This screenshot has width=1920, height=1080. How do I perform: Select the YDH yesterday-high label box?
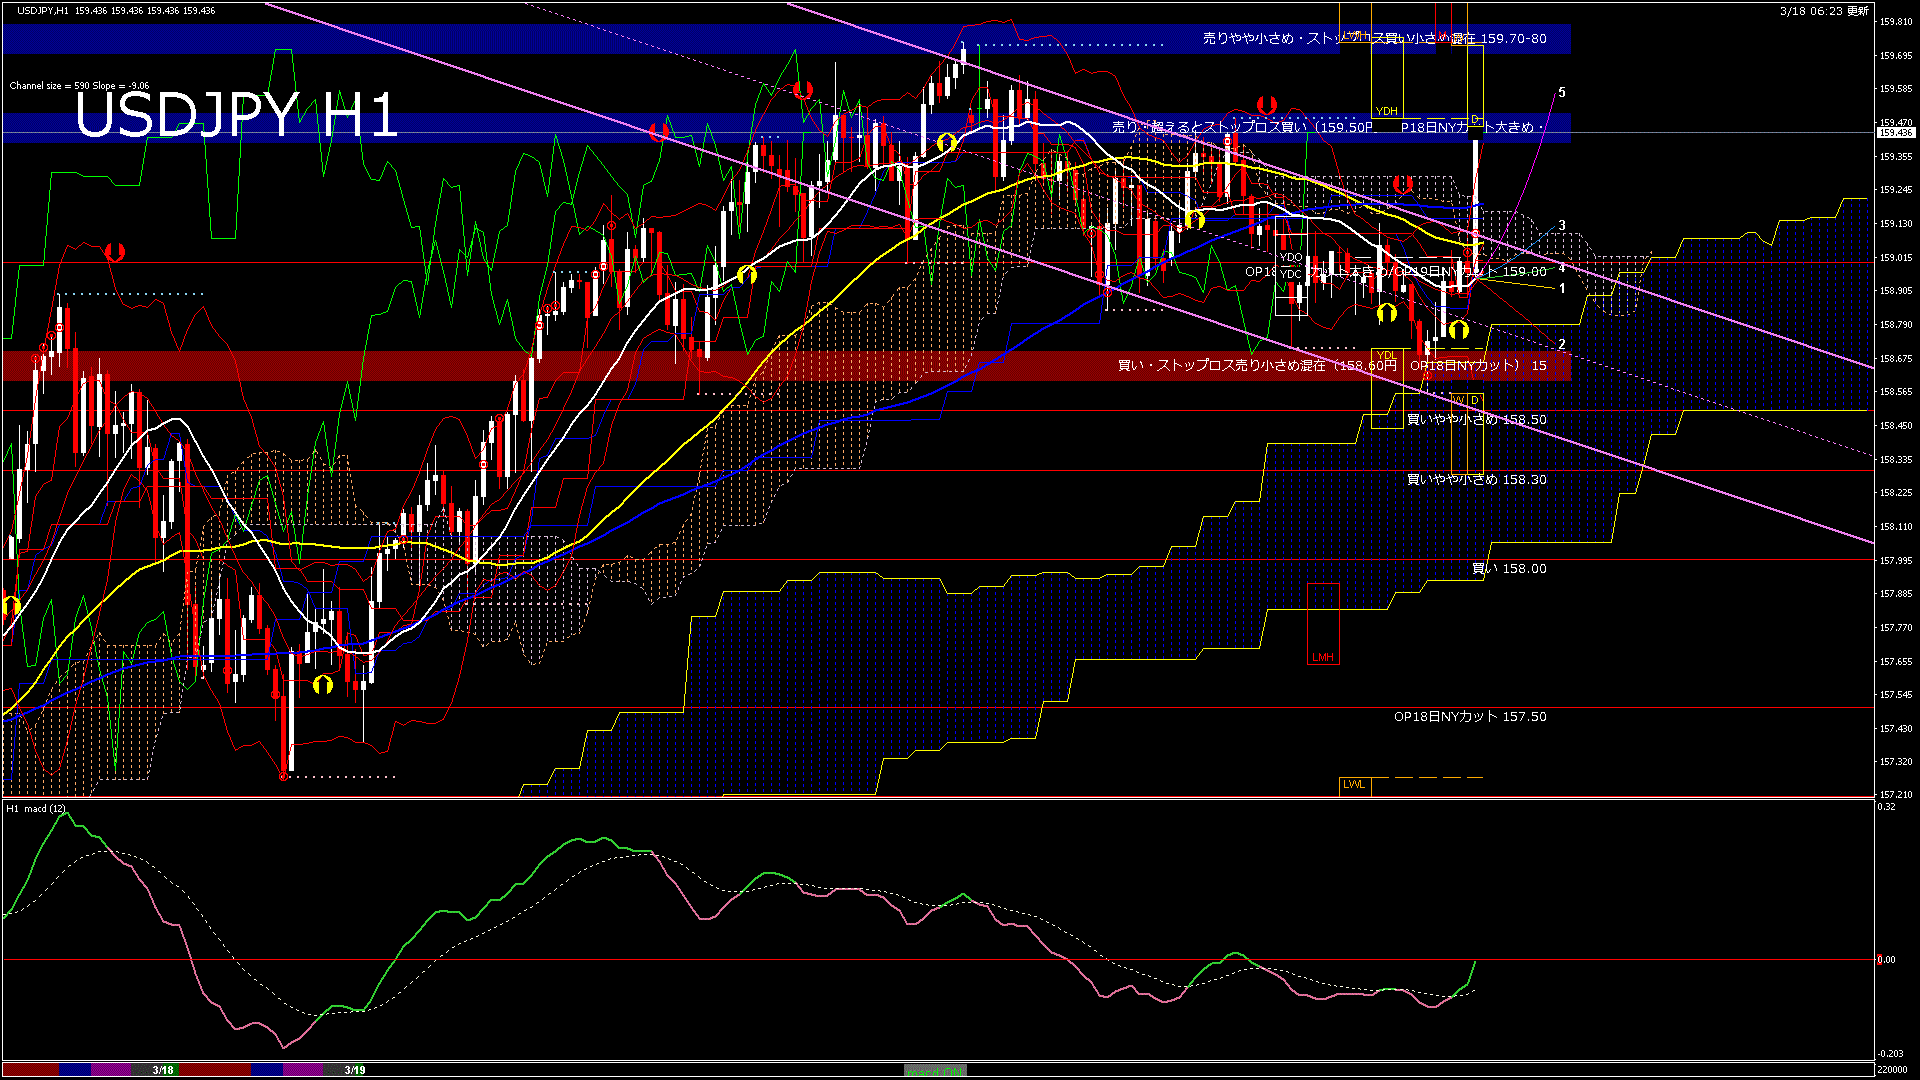pyautogui.click(x=1386, y=111)
